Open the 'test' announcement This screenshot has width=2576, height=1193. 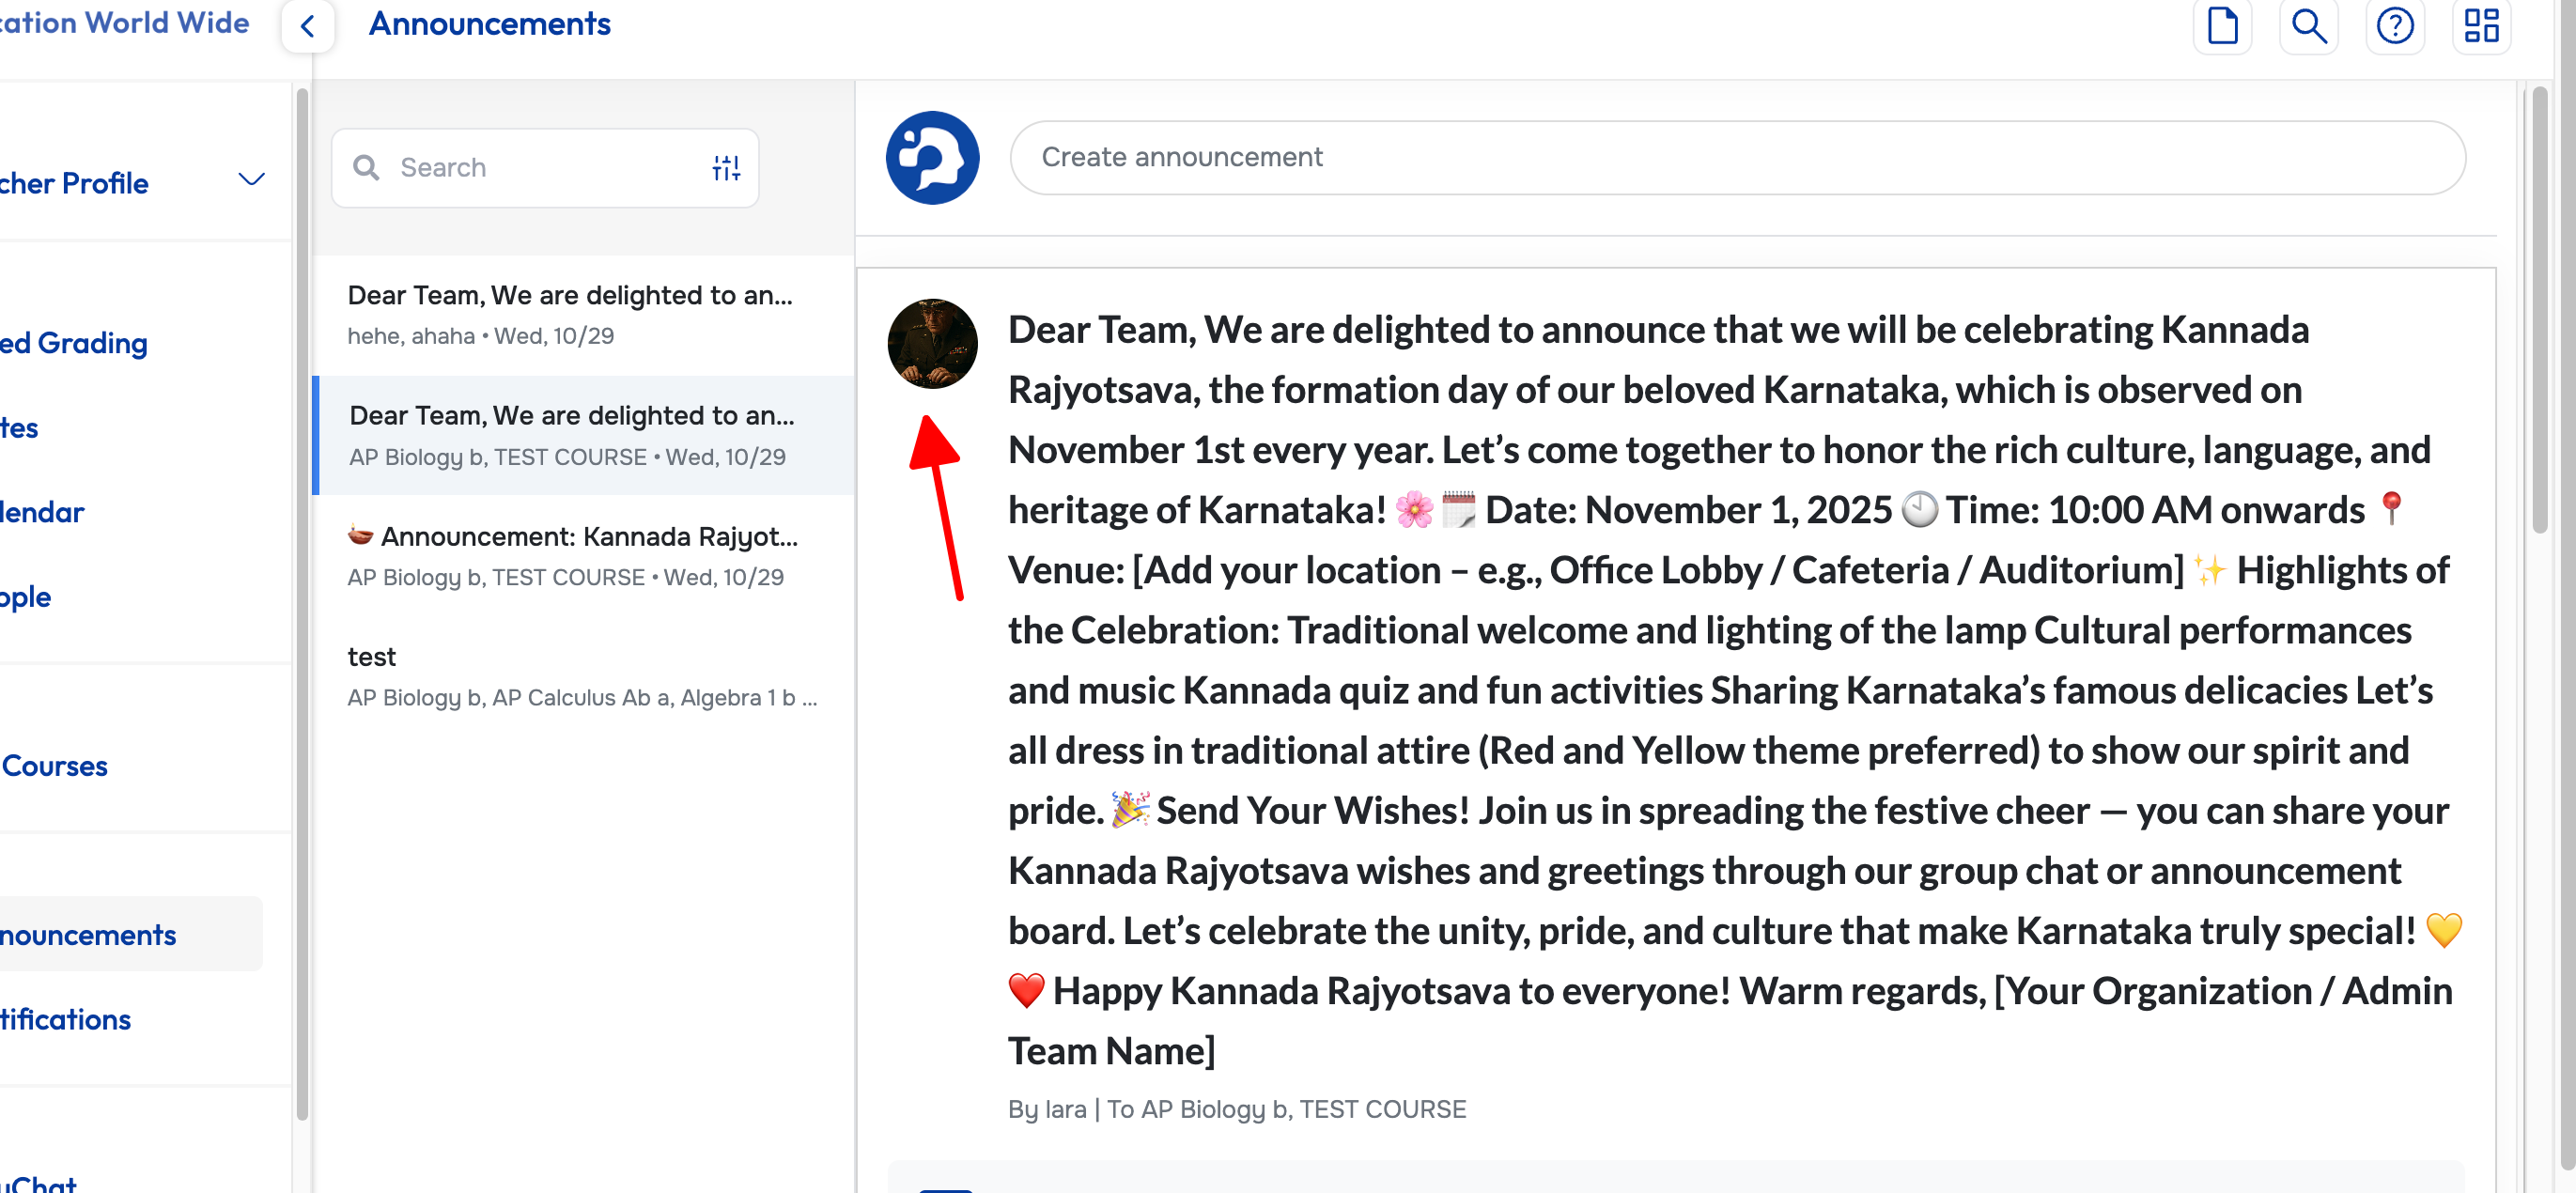[x=582, y=676]
